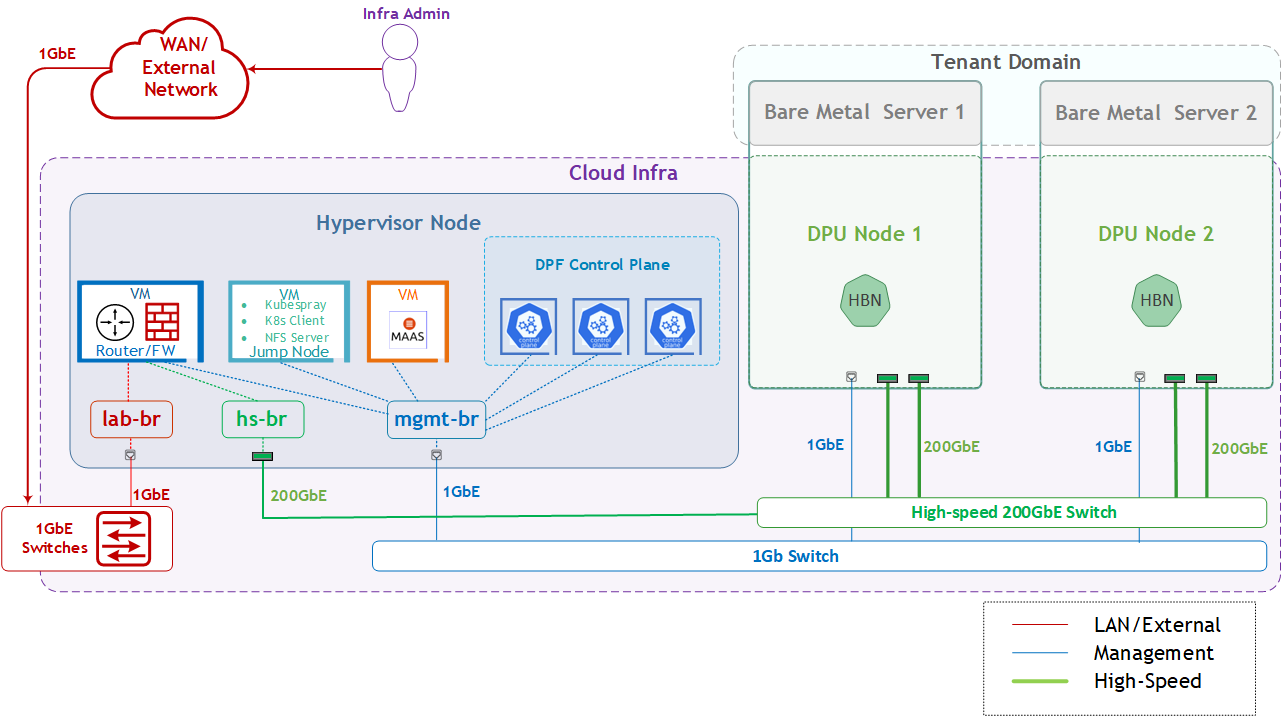Screen dimensions: 1282x716
Task: Click the rightmost Control Plane hexagon
Action: [x=671, y=327]
